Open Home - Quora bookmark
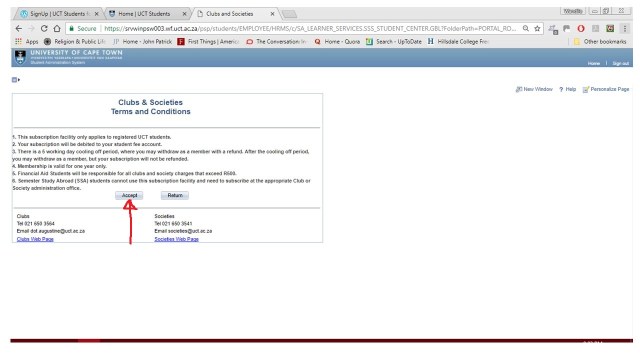The height and width of the screenshot is (360, 640). 337,41
